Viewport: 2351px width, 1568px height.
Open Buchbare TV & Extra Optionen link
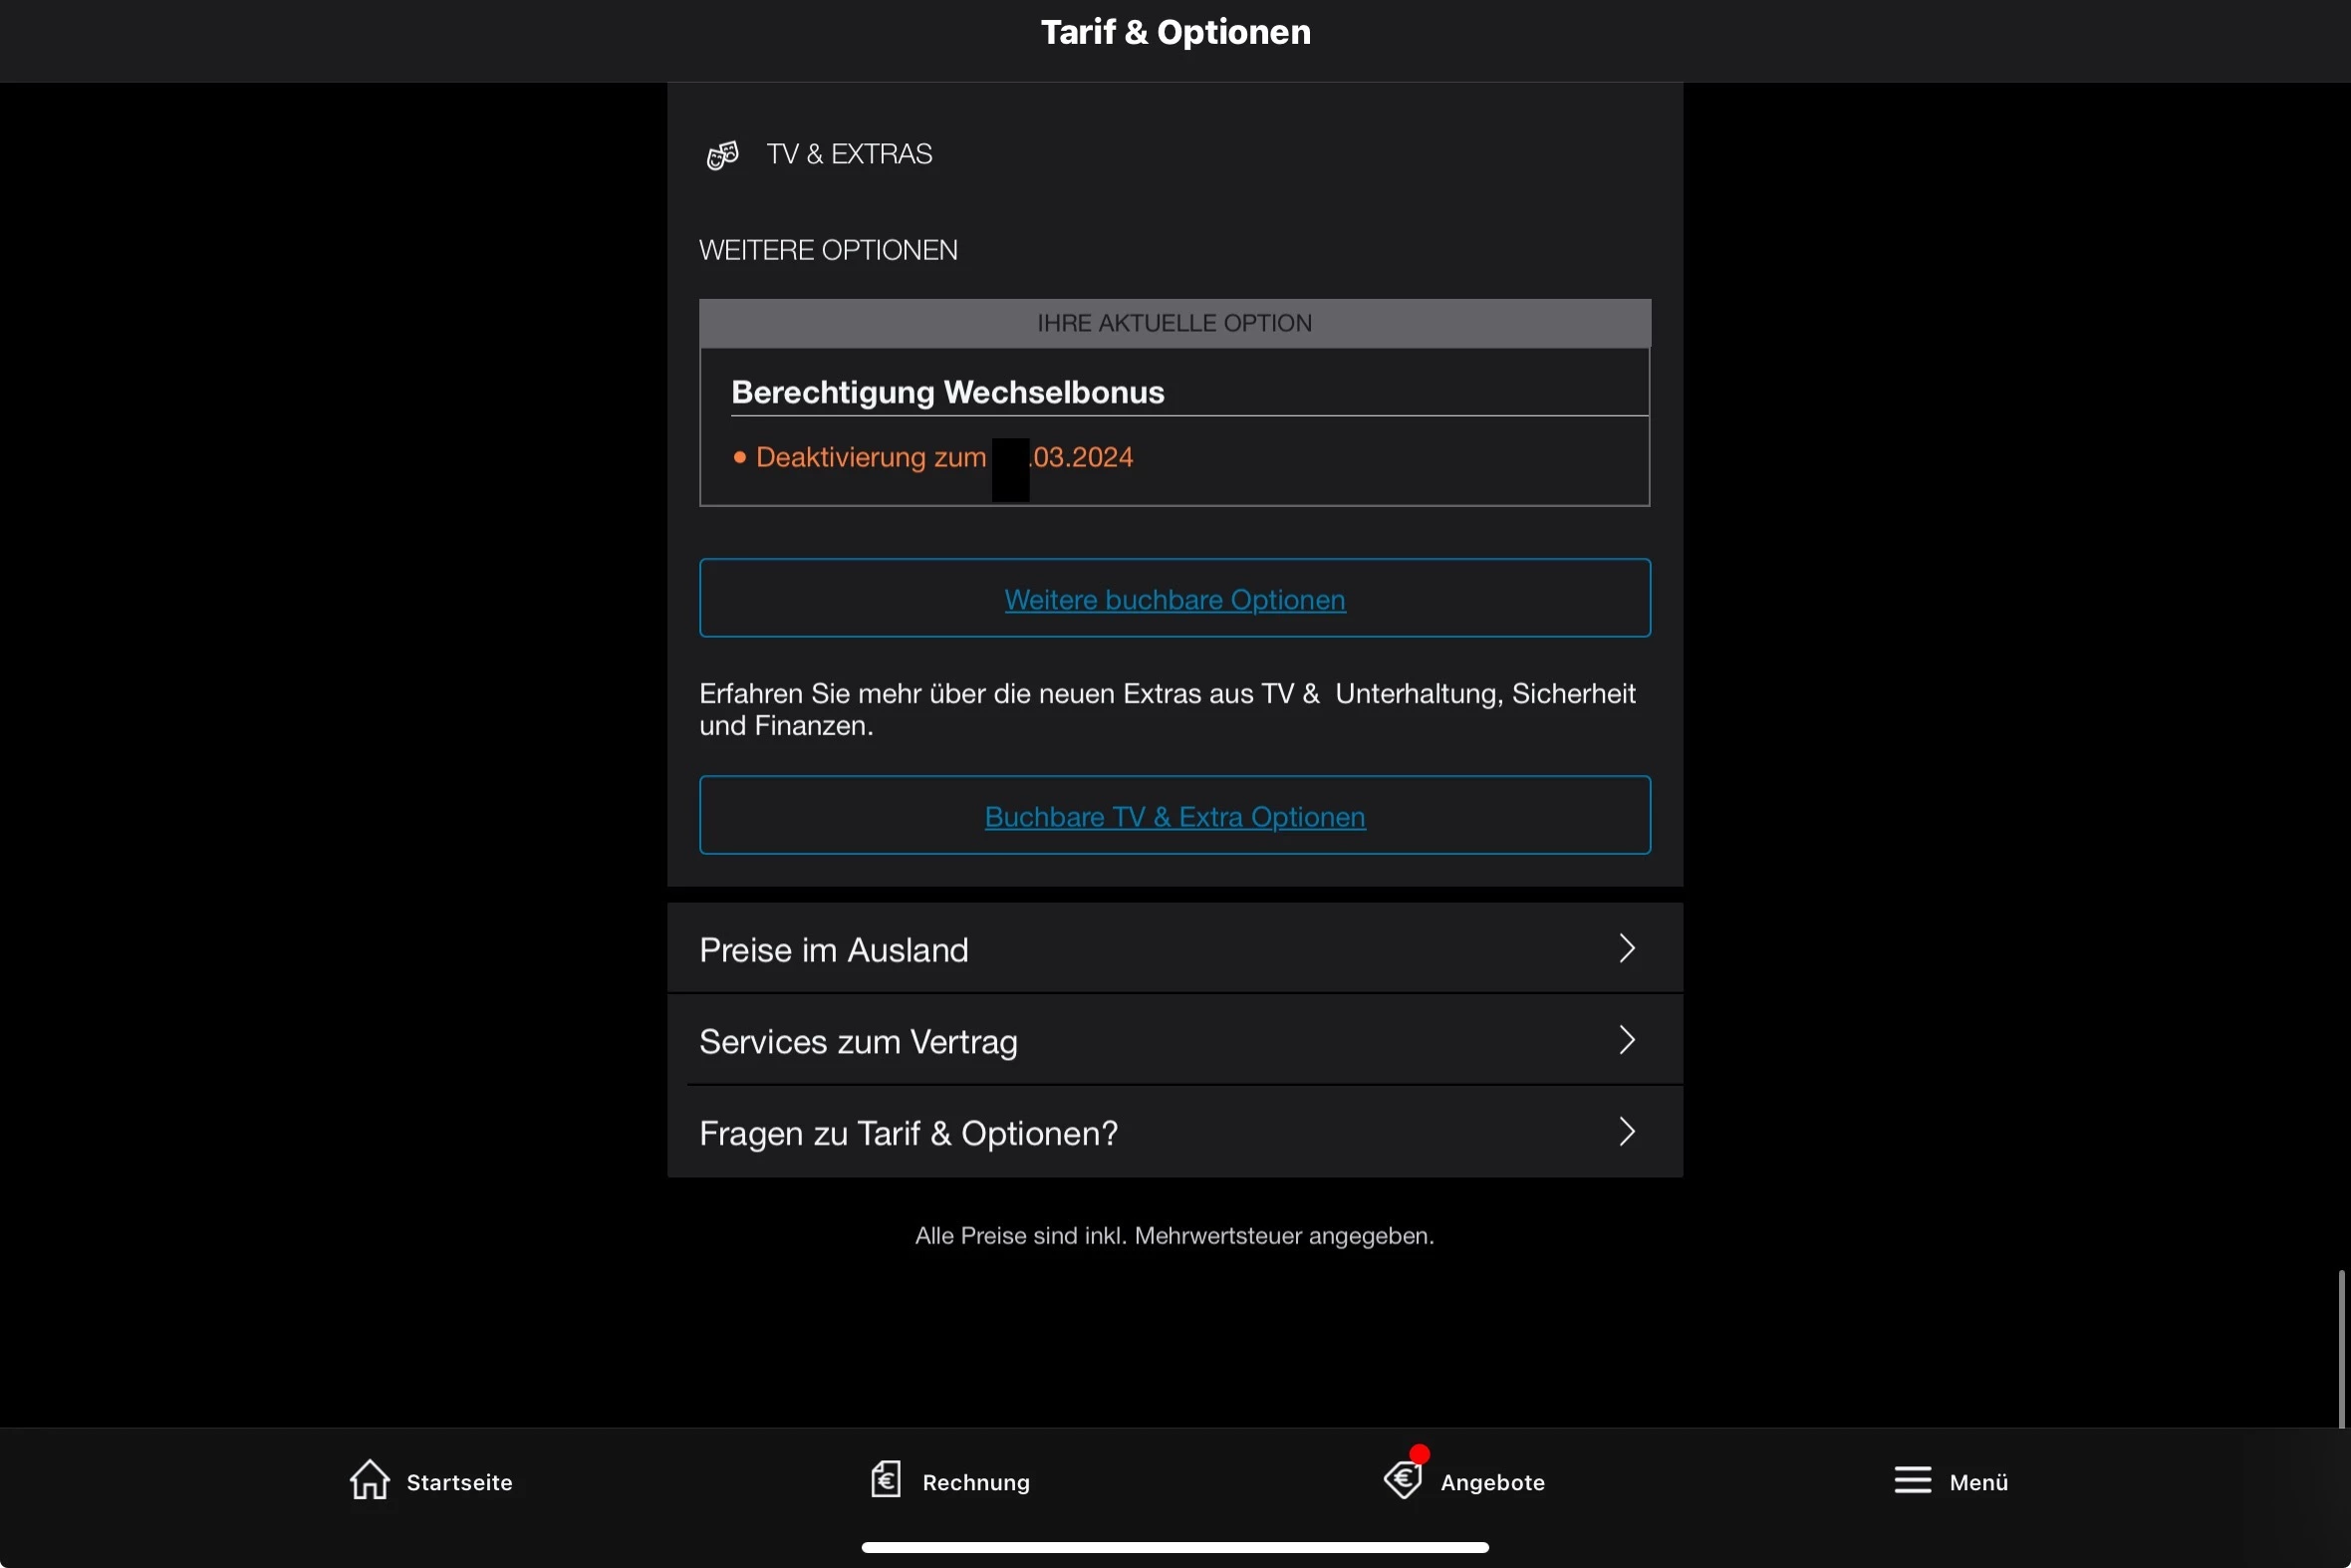pos(1175,817)
